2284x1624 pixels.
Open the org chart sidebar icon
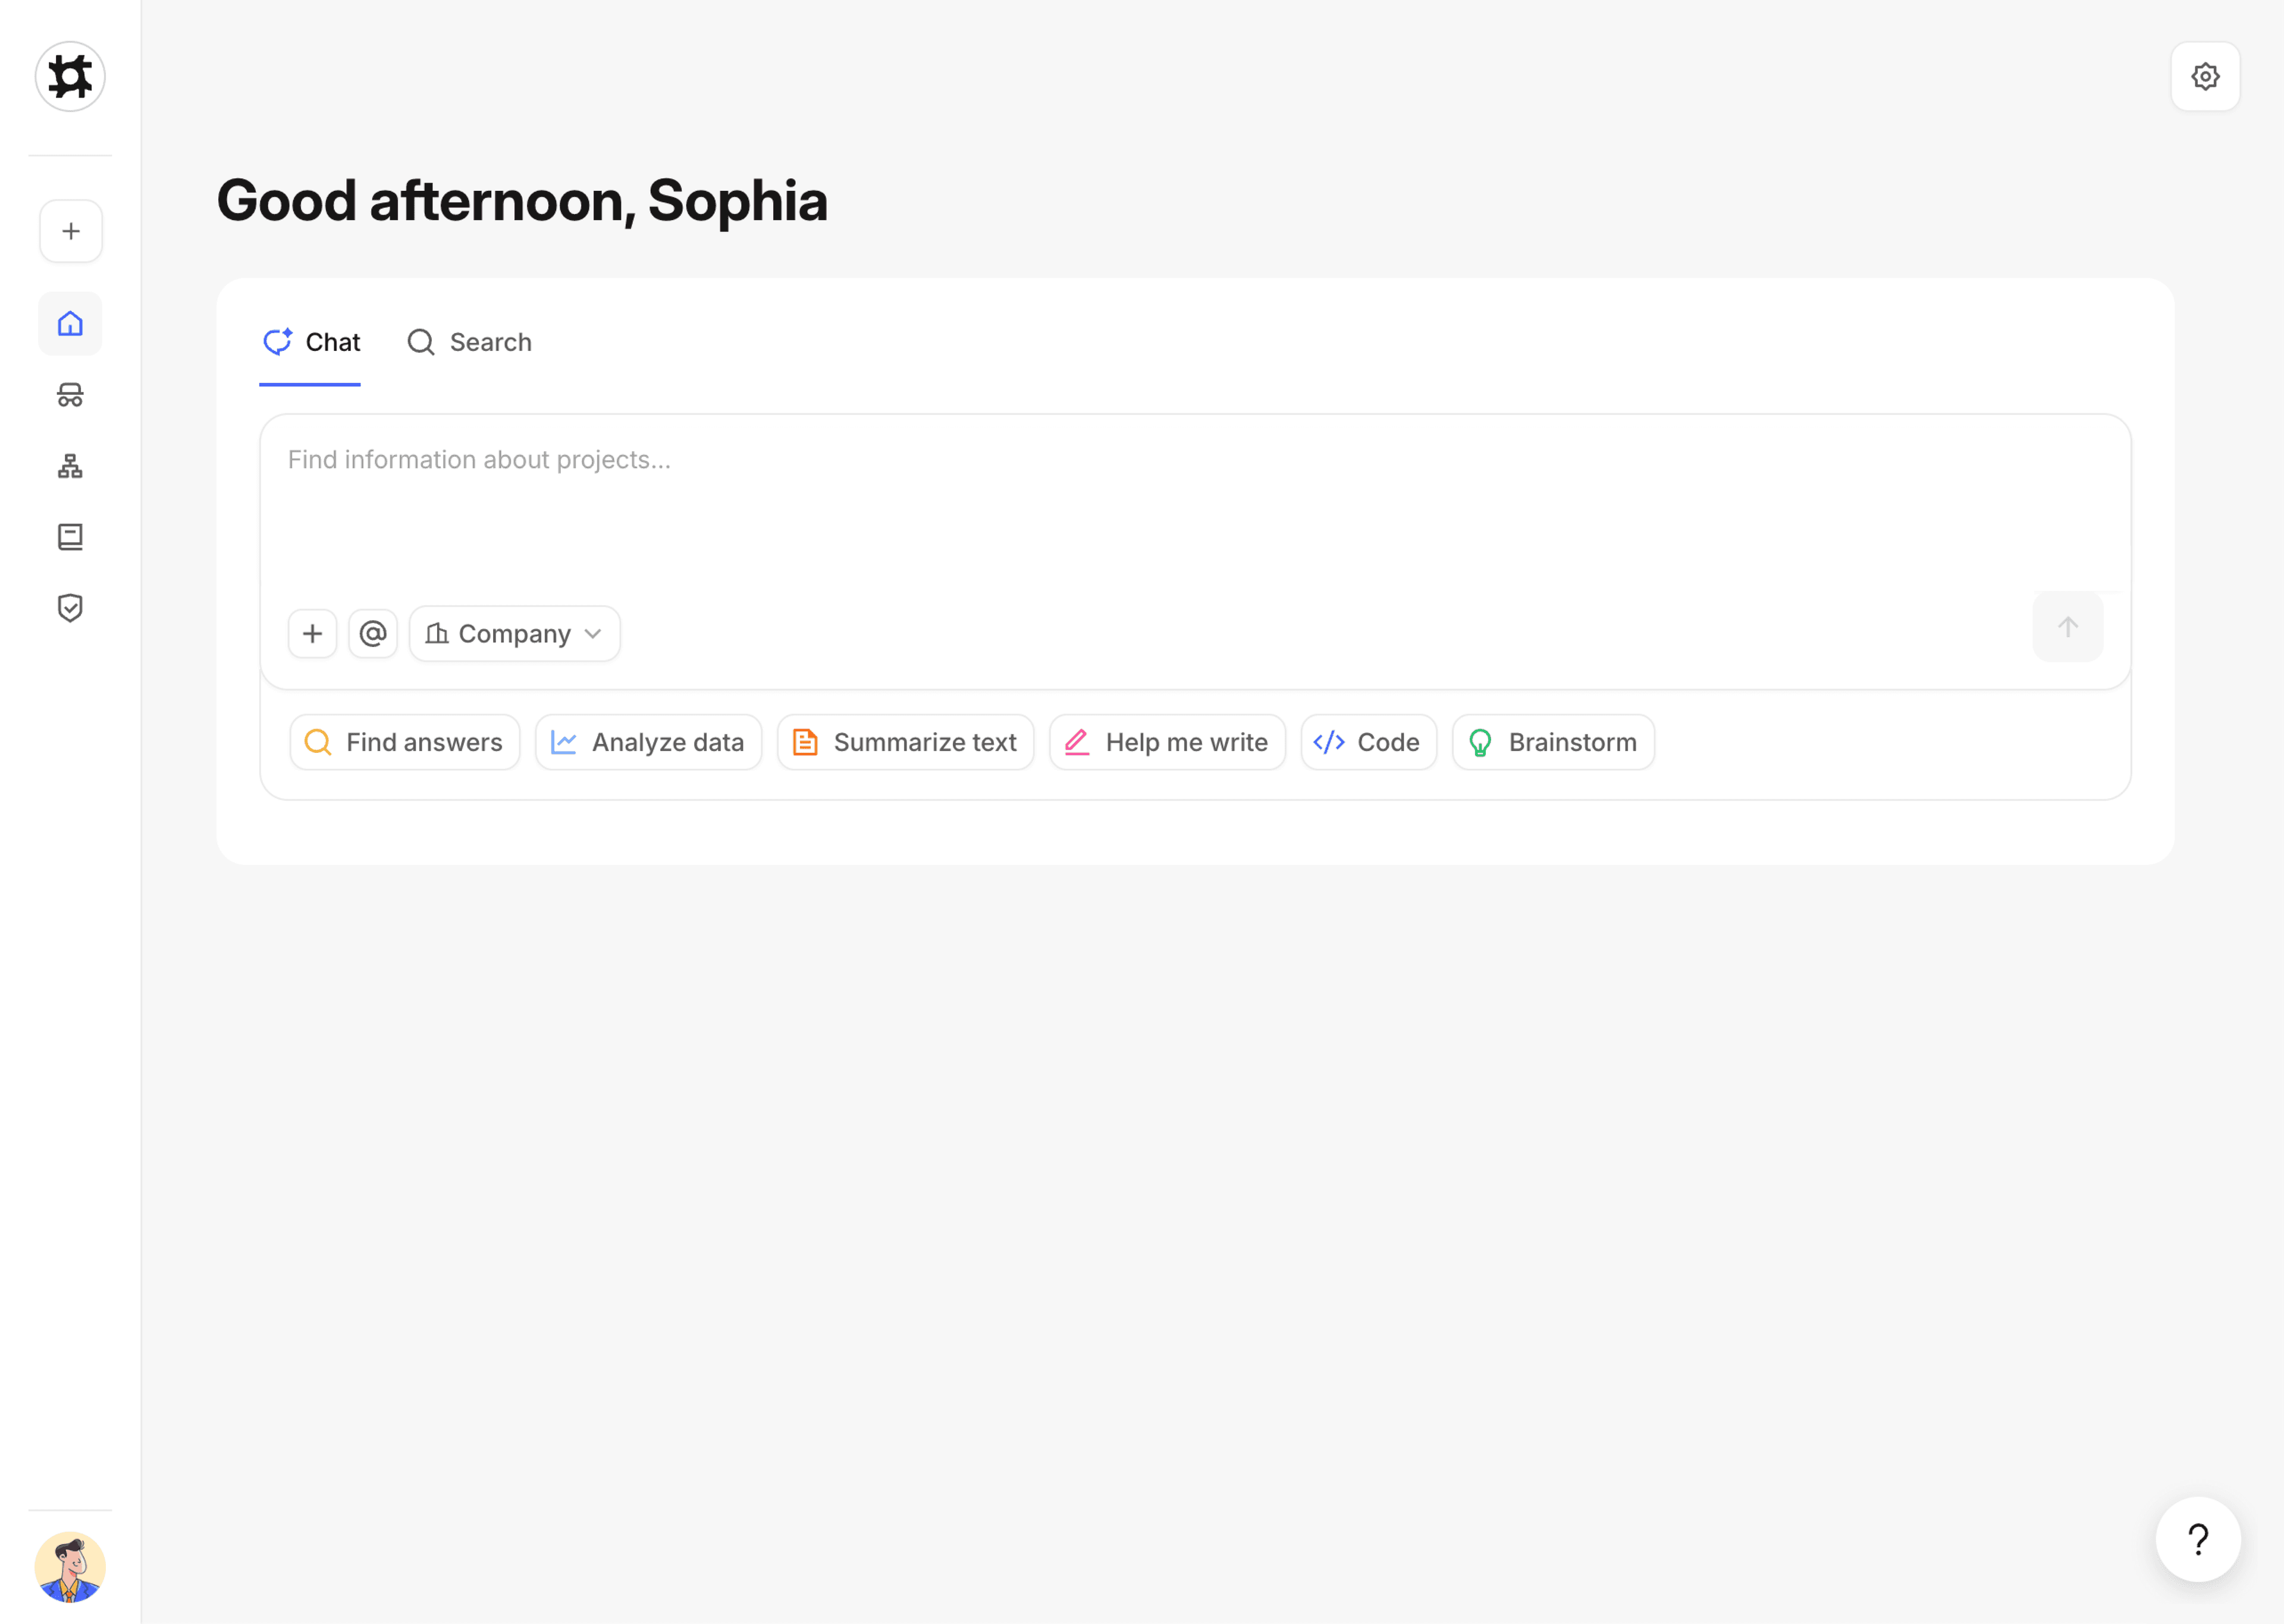click(70, 465)
